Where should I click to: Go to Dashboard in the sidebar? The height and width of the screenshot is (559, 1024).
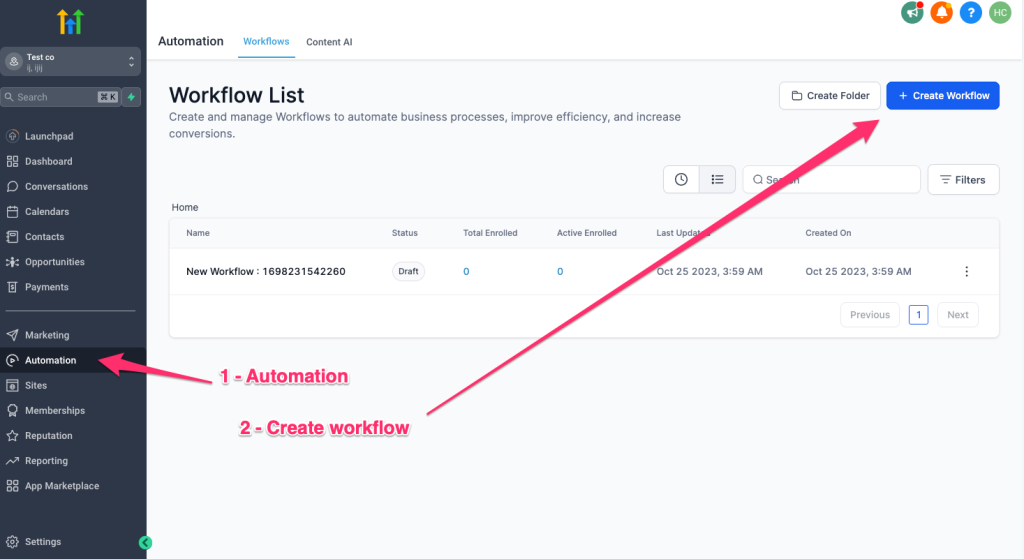[48, 161]
